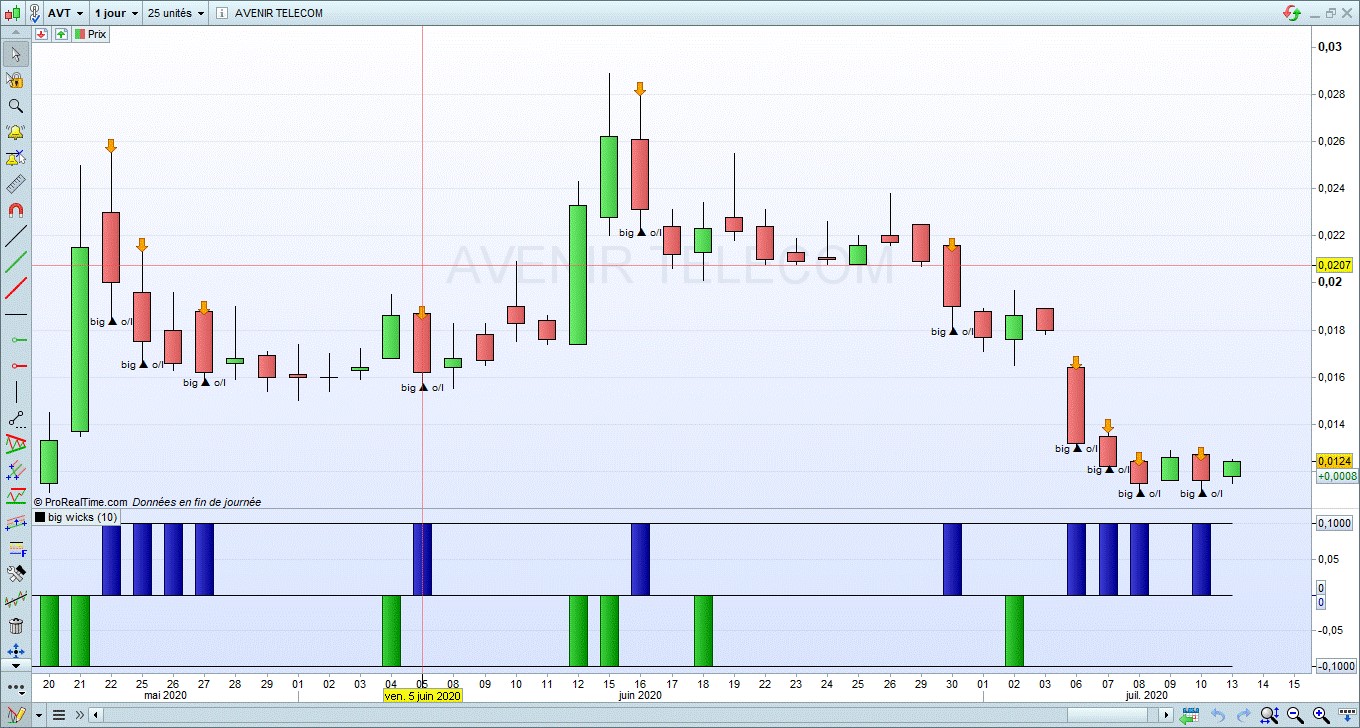The width and height of the screenshot is (1360, 728).
Task: Open the wrench settings tool
Action: click(x=16, y=574)
